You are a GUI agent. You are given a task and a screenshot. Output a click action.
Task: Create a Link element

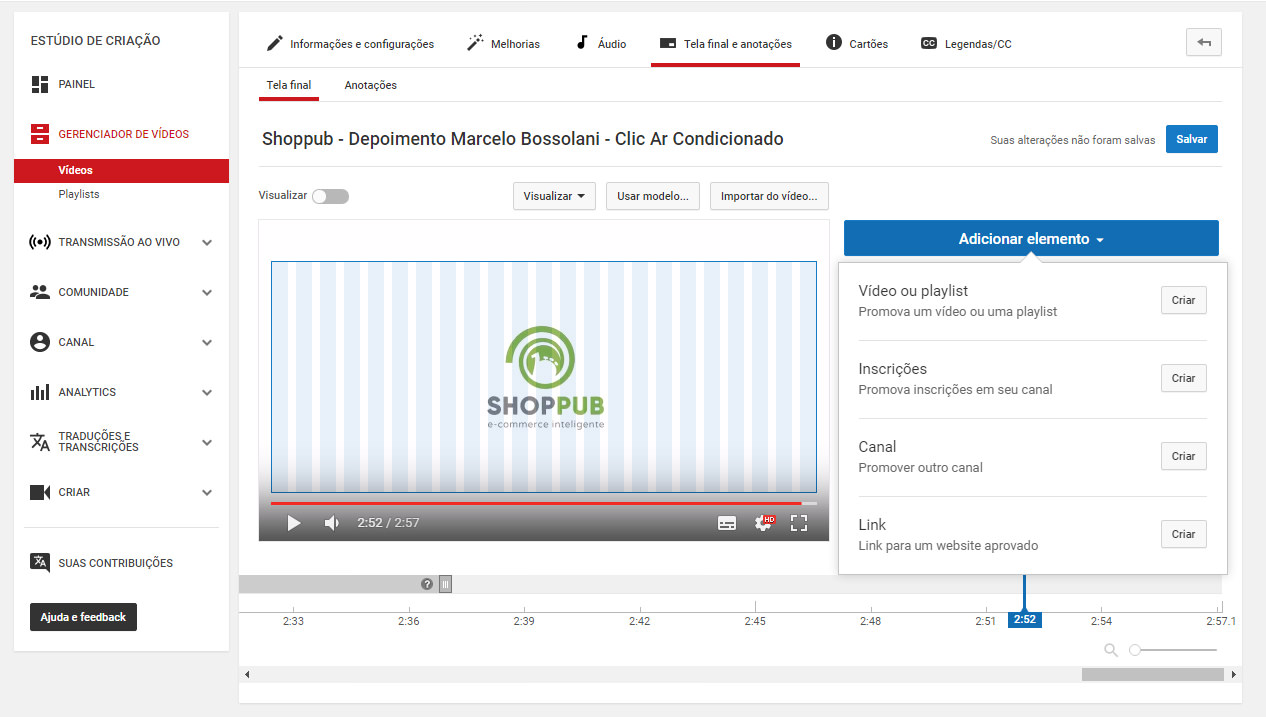point(1183,534)
